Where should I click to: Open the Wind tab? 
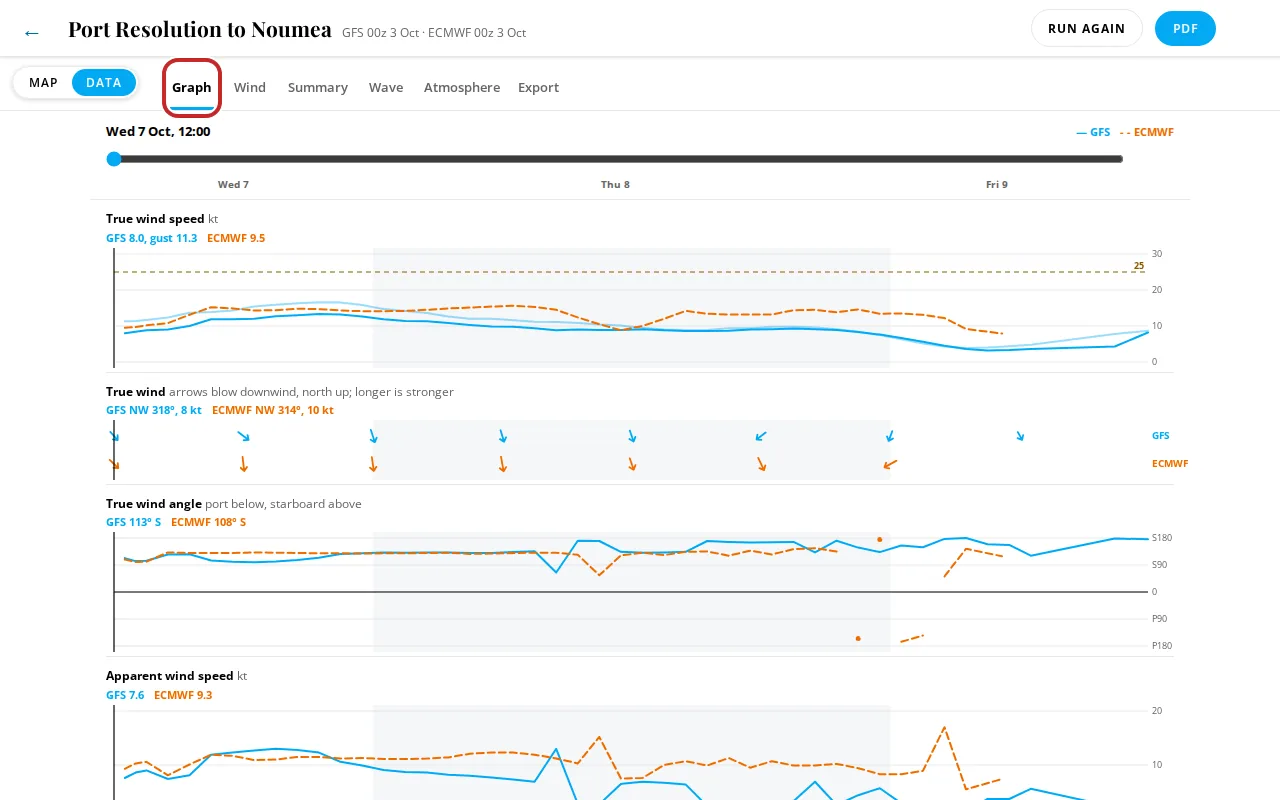(250, 88)
